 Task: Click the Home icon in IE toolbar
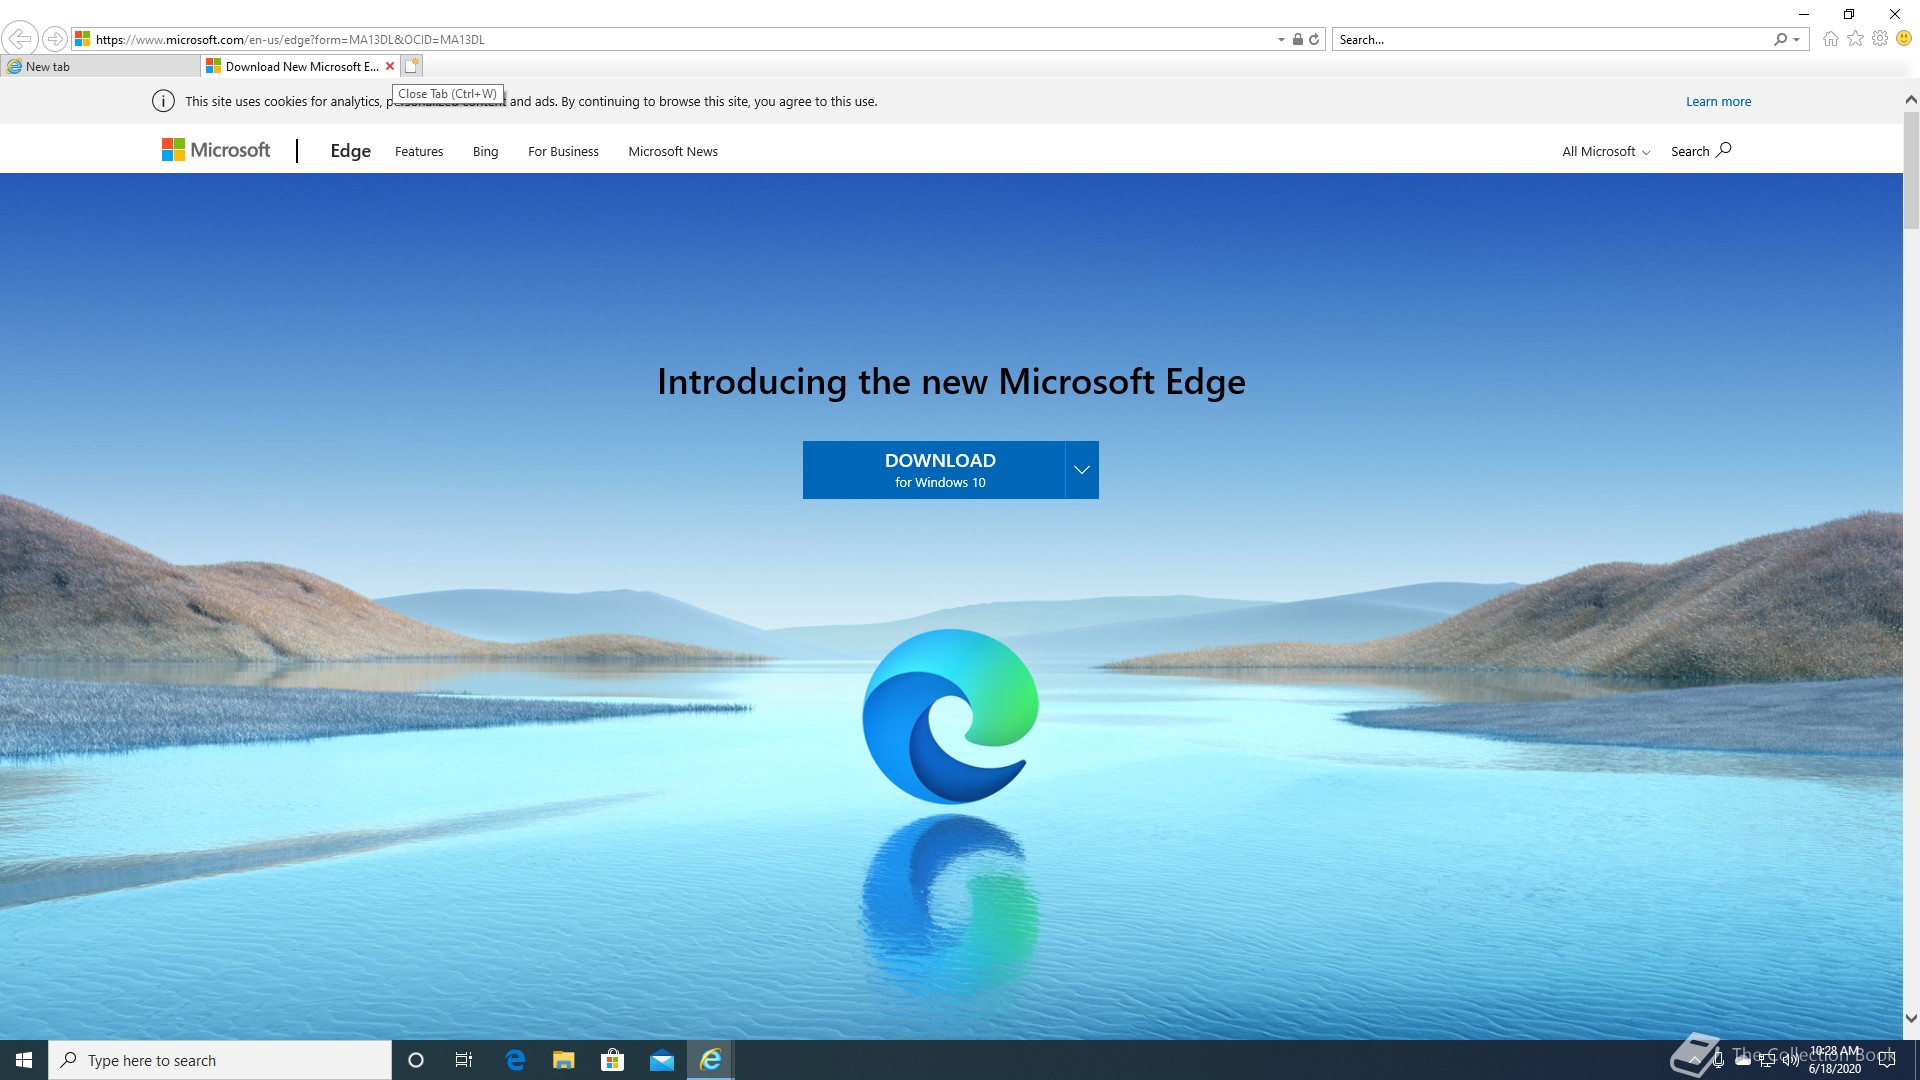point(1830,39)
